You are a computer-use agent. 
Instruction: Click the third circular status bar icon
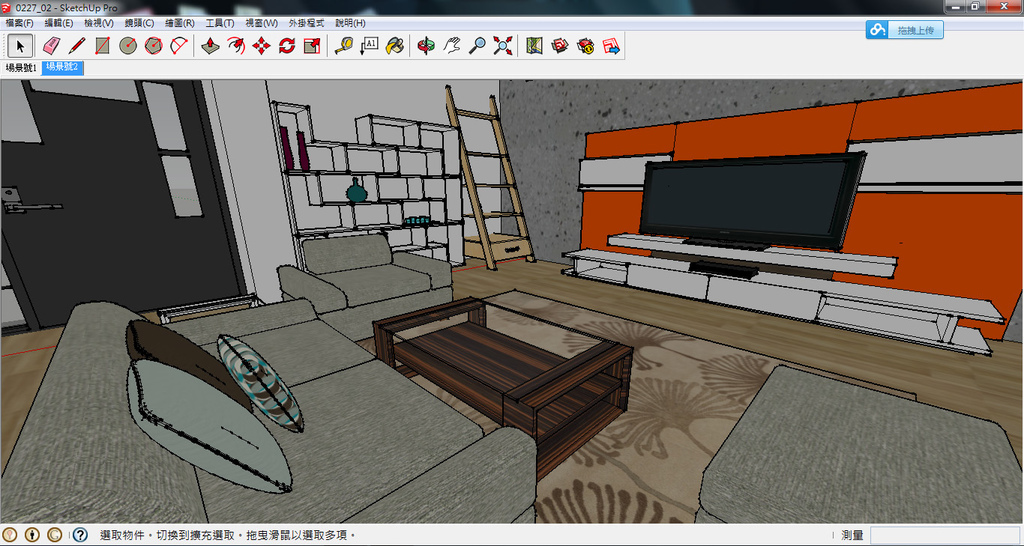pos(55,535)
